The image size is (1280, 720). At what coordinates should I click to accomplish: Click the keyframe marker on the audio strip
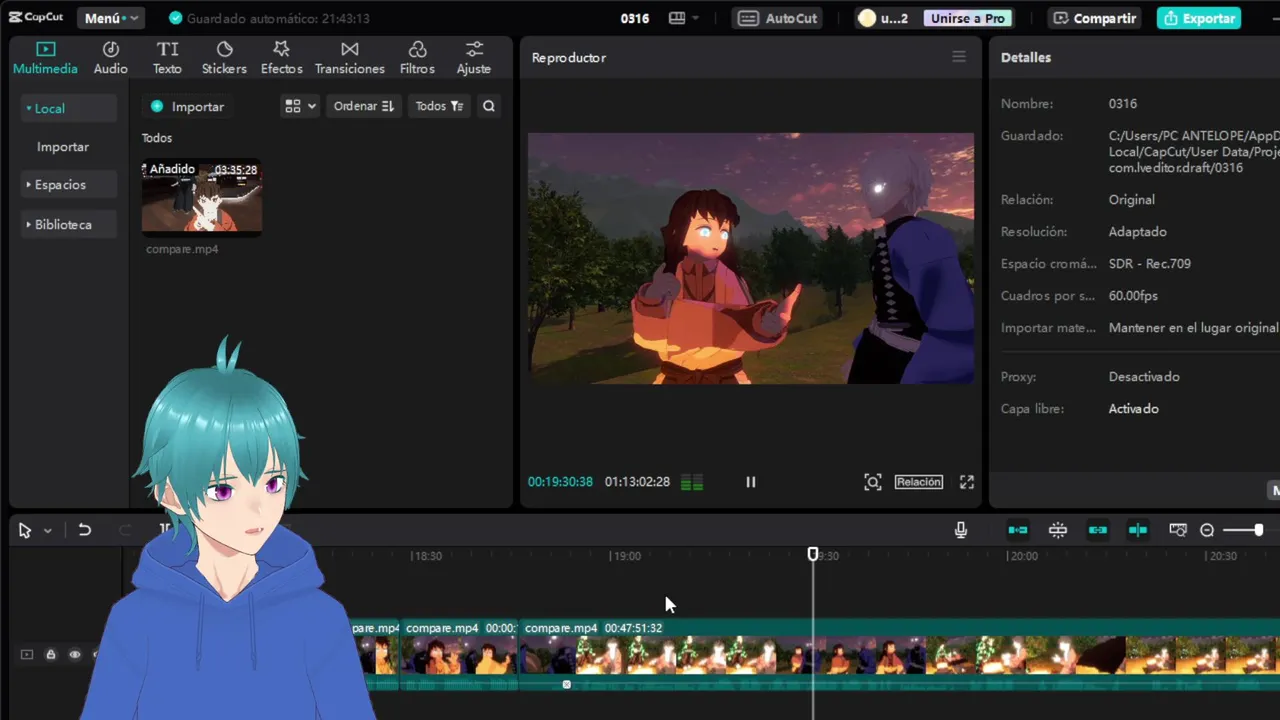click(567, 684)
